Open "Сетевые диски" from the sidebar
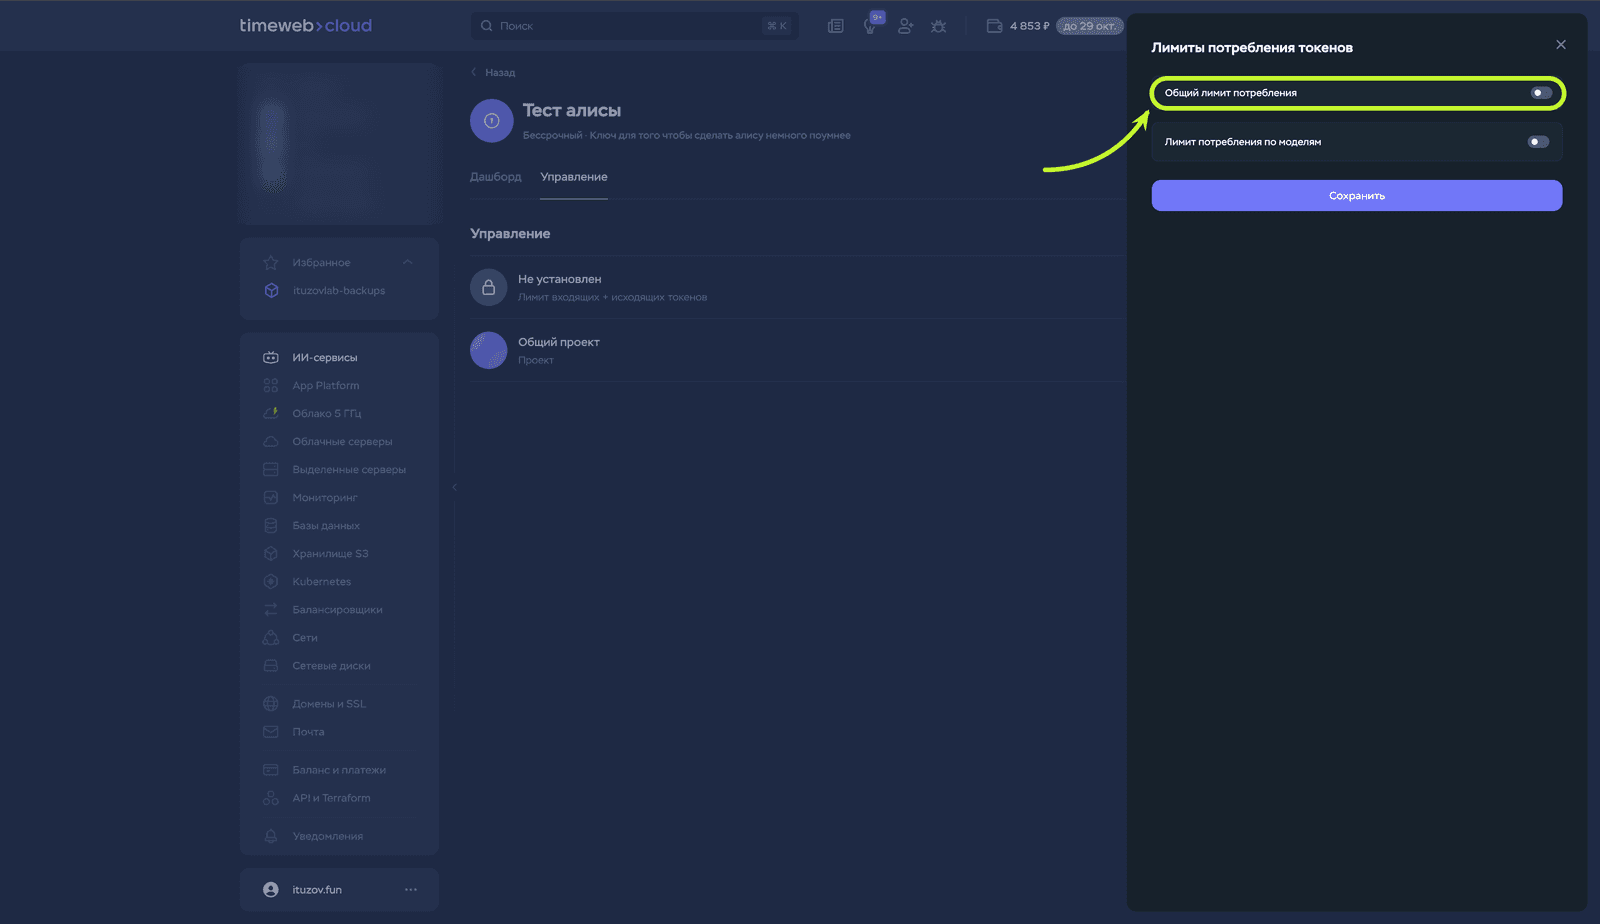Screen dimensions: 1600x924 [331, 666]
